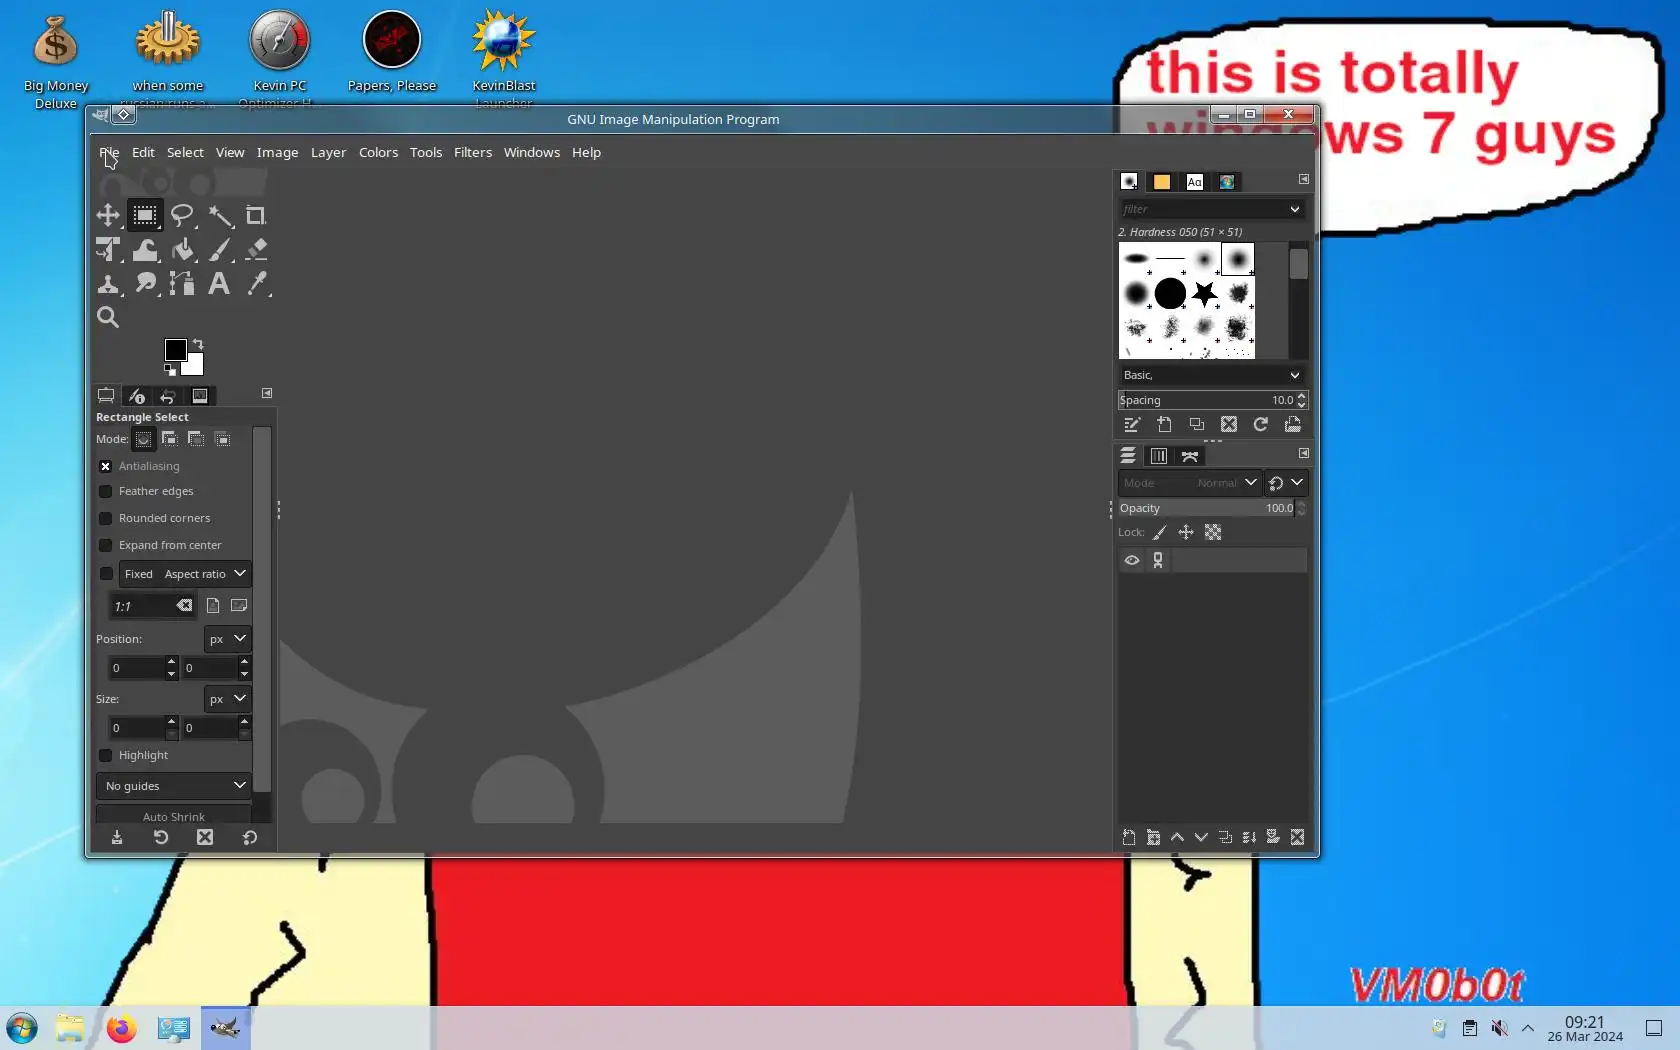This screenshot has width=1680, height=1050.
Task: Select the Bucket Fill tool
Action: tap(182, 249)
